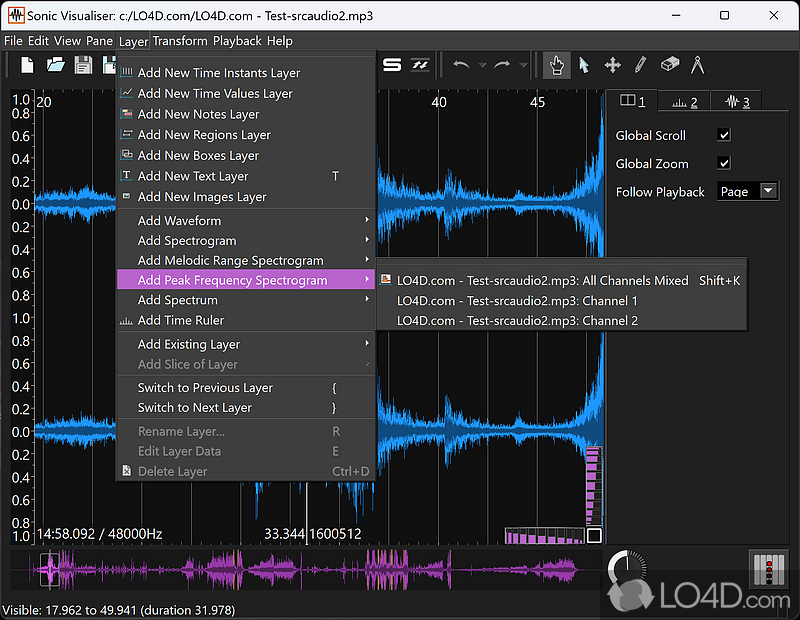Choose Add New Boxes Layer
The width and height of the screenshot is (800, 620).
click(x=246, y=155)
